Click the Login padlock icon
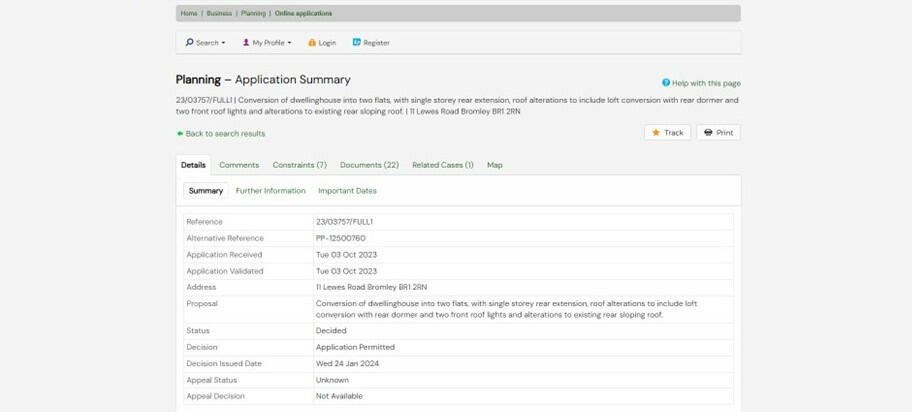912x412 pixels. 312,43
